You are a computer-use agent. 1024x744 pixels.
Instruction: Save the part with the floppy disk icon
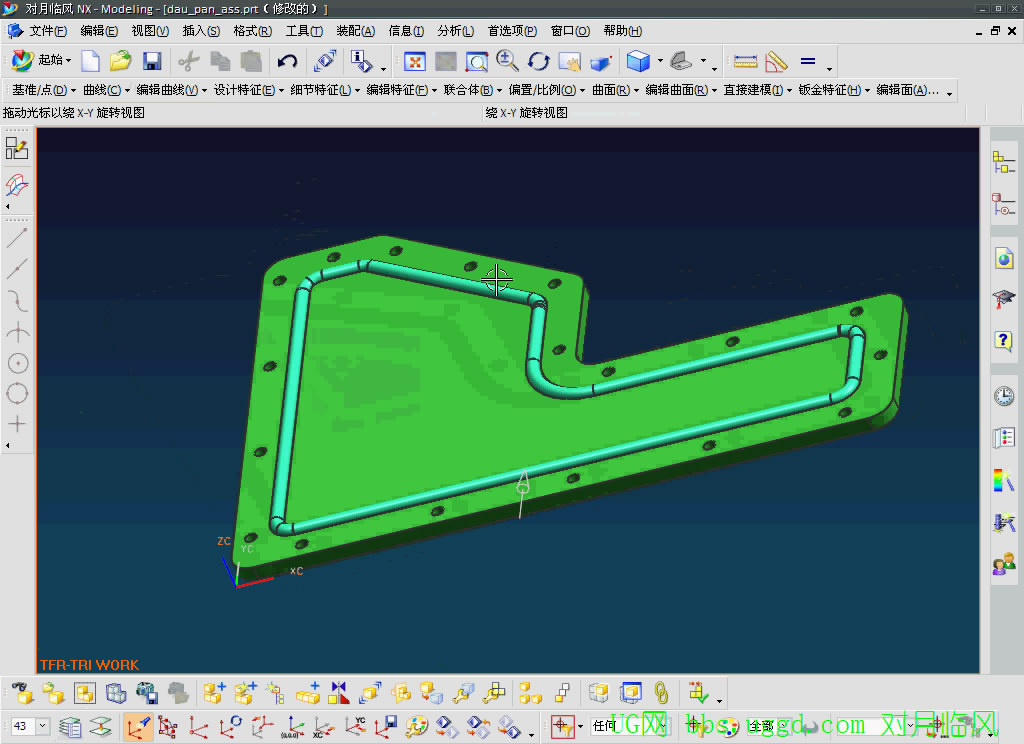(152, 61)
